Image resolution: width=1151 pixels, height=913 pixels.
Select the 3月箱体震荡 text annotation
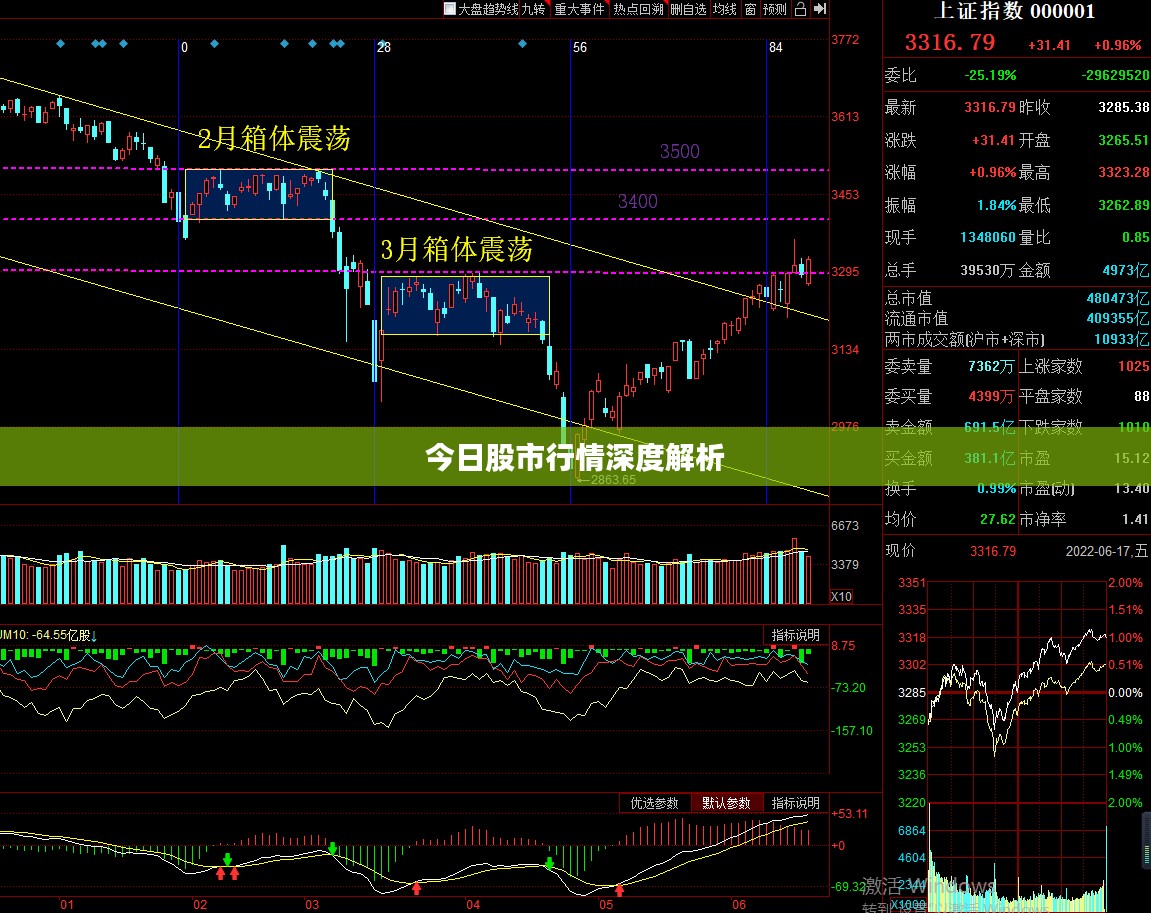[457, 250]
